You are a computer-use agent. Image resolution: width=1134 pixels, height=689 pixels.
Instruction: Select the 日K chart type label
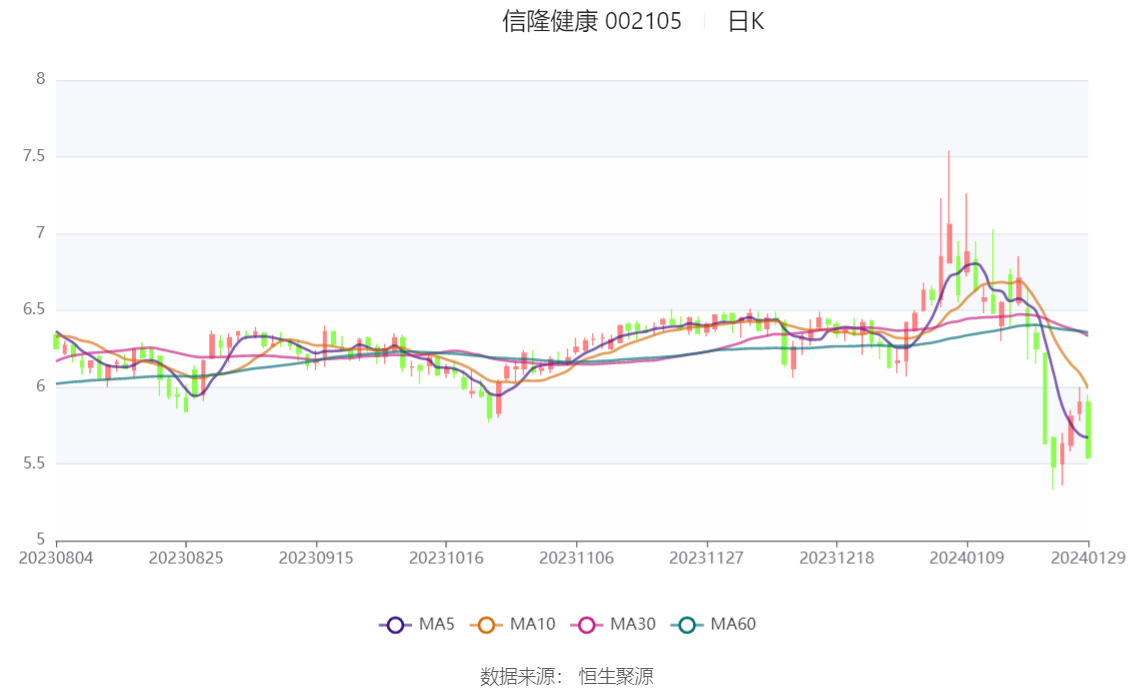pyautogui.click(x=746, y=21)
